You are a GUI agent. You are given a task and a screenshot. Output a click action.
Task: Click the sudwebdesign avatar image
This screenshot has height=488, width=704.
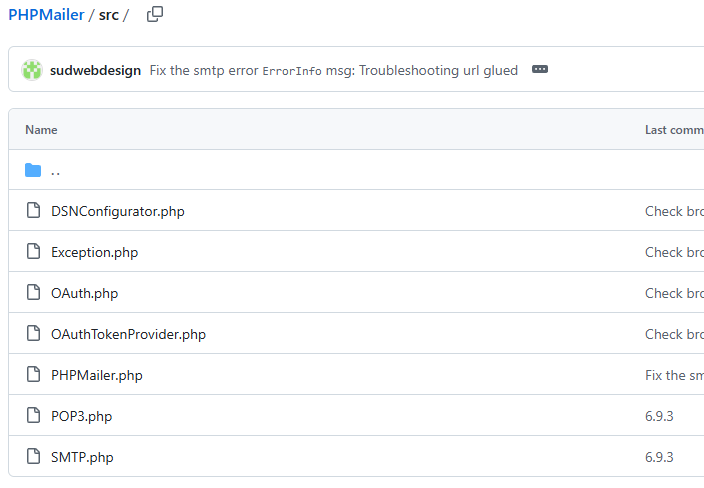(x=32, y=70)
